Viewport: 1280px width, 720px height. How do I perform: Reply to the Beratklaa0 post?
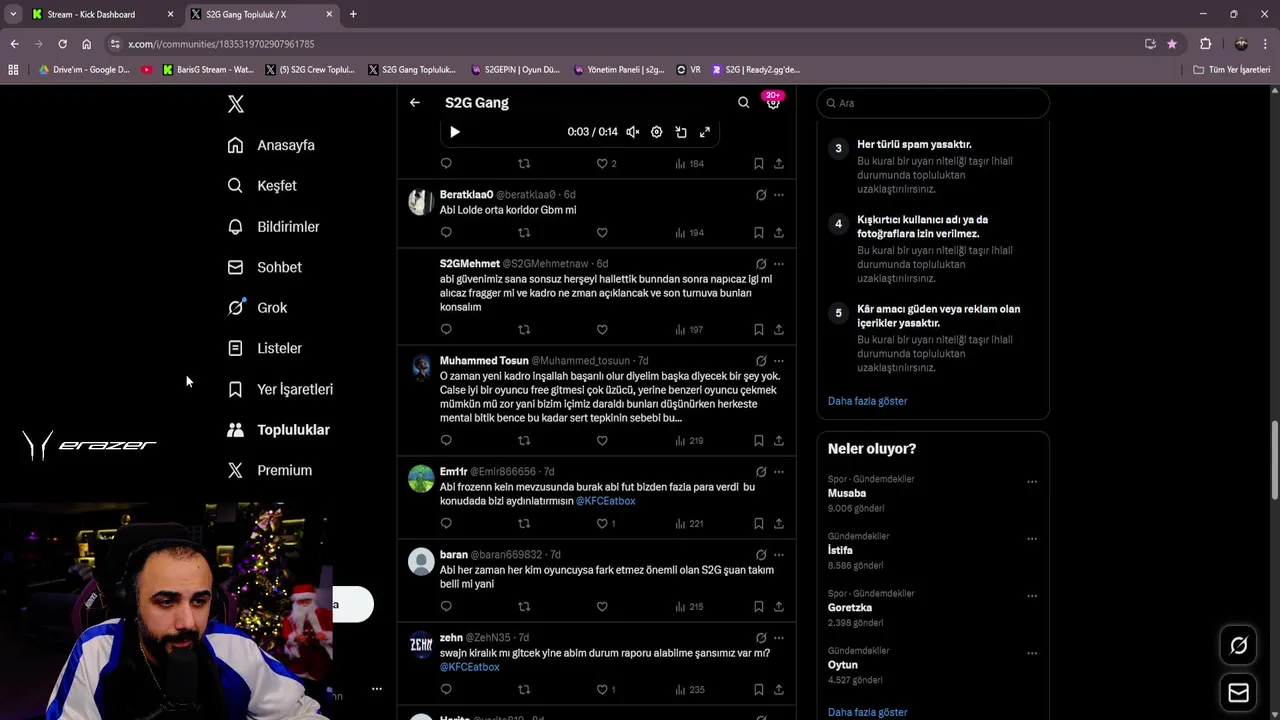click(x=446, y=233)
